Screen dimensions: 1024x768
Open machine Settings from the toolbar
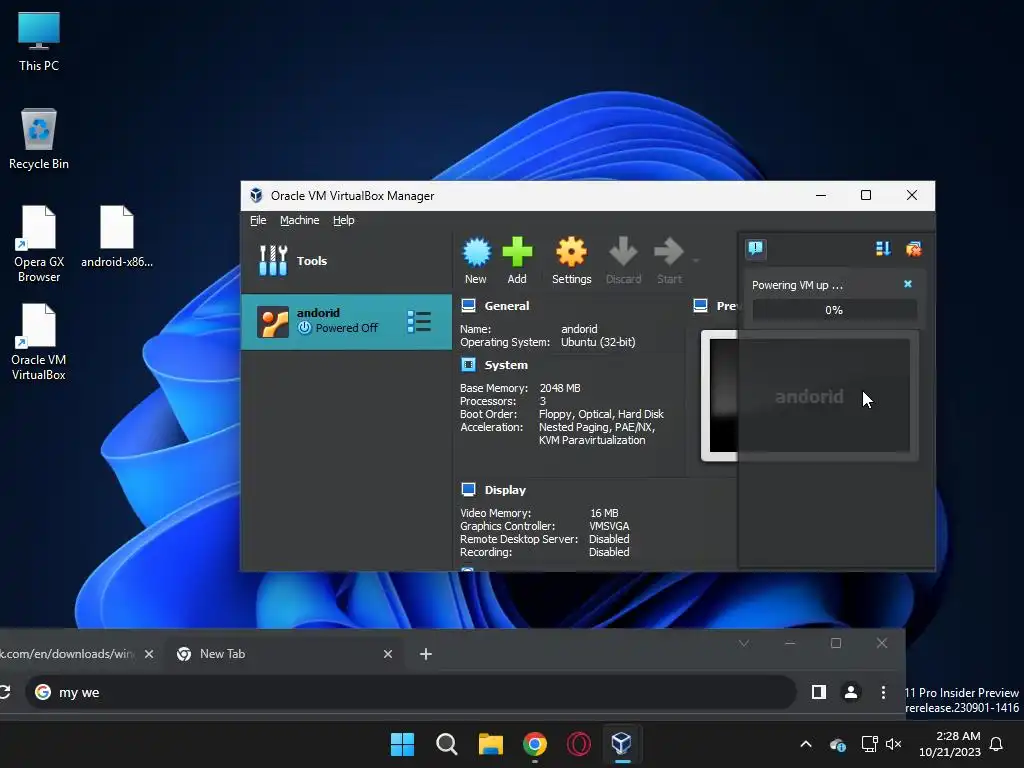click(571, 260)
